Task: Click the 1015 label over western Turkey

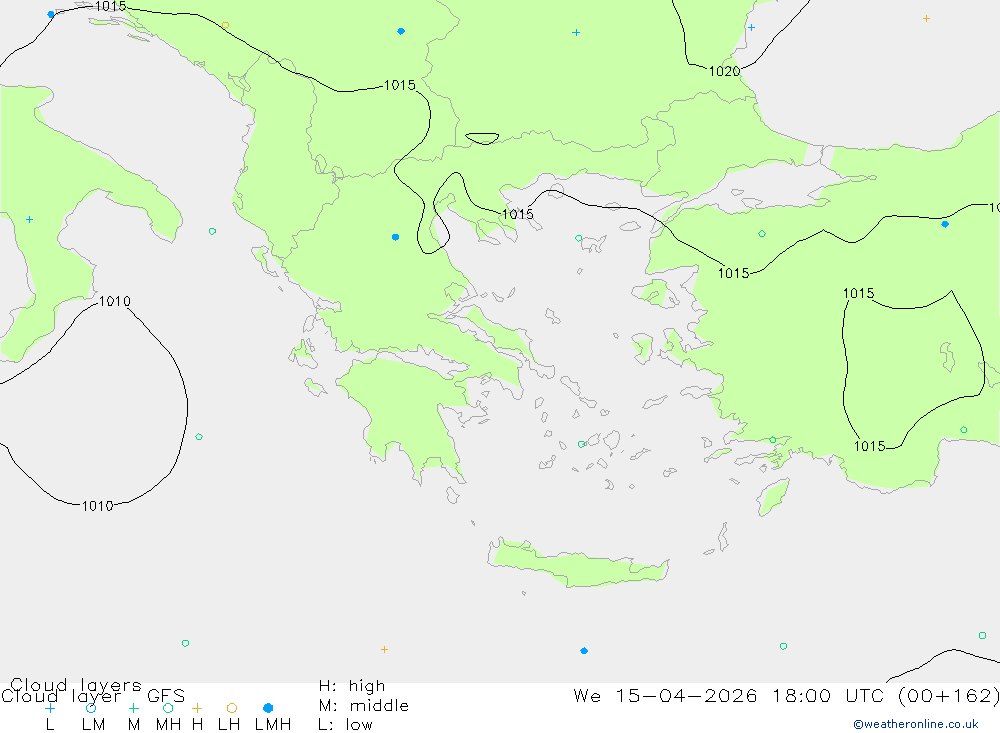Action: click(733, 274)
